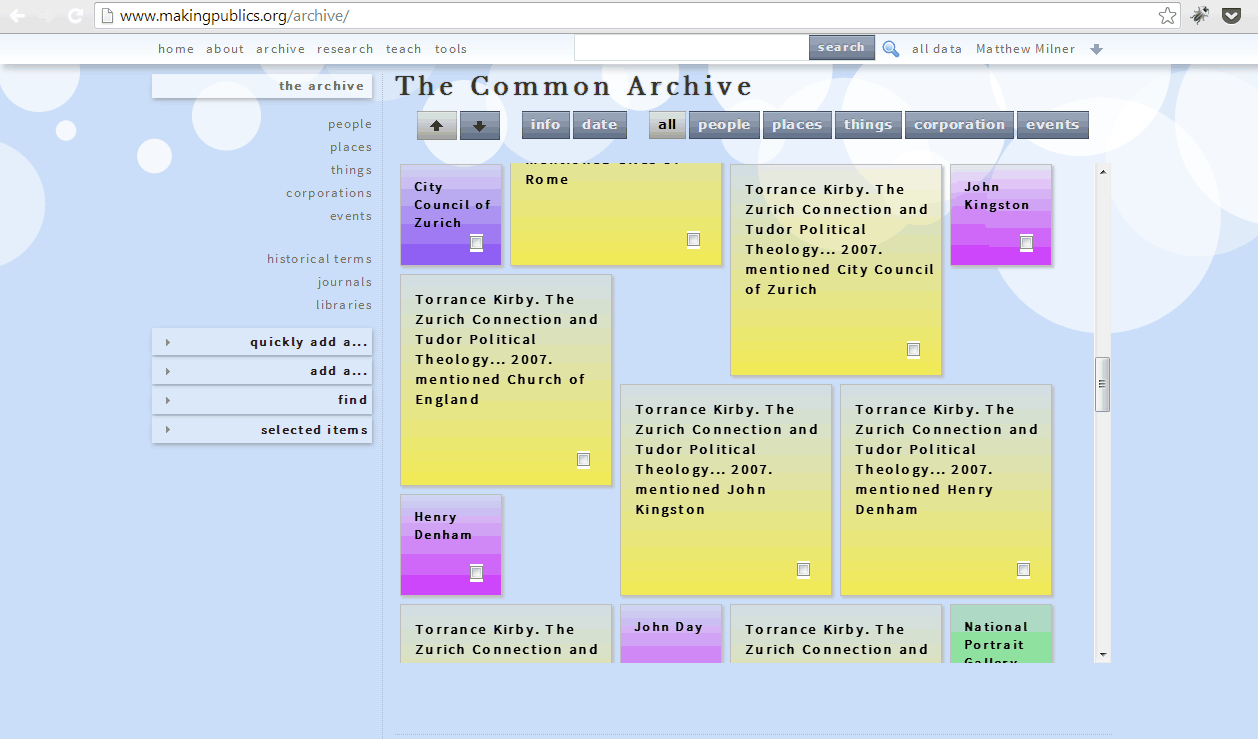This screenshot has width=1258, height=739.
Task: Expand the "quickly add a..." panel
Action: 262,342
